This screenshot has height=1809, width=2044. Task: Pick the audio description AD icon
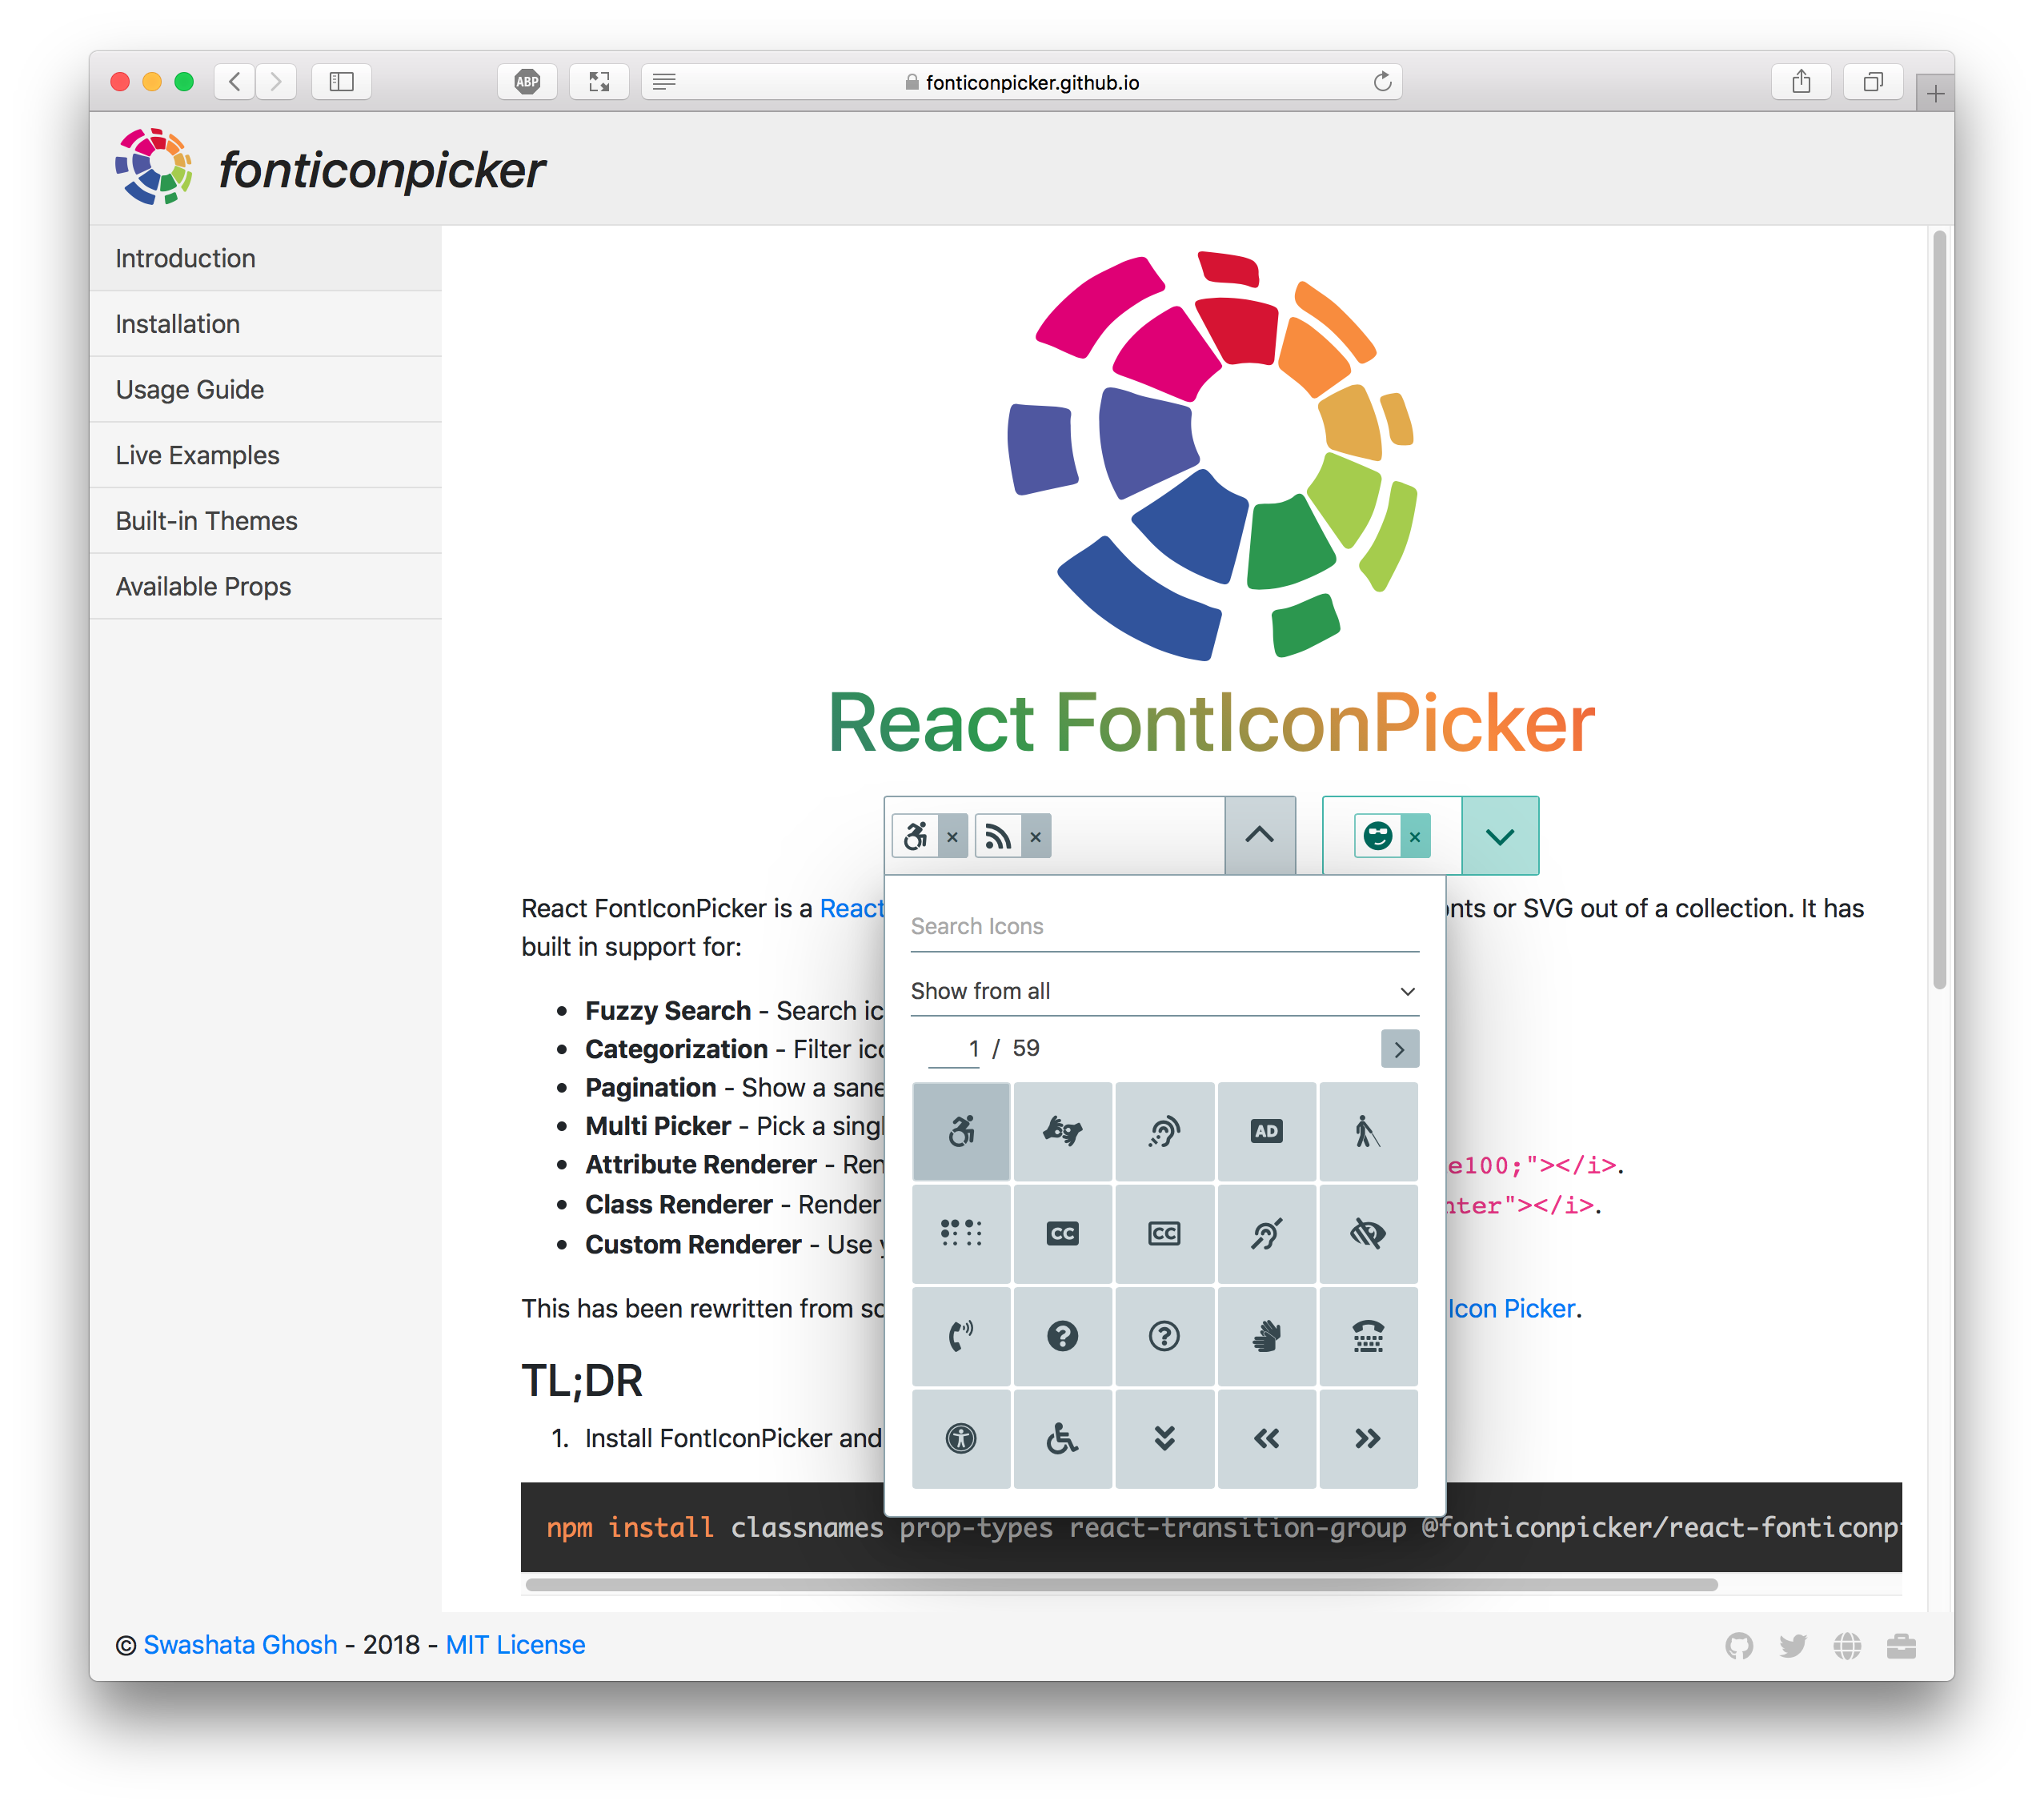click(1265, 1132)
